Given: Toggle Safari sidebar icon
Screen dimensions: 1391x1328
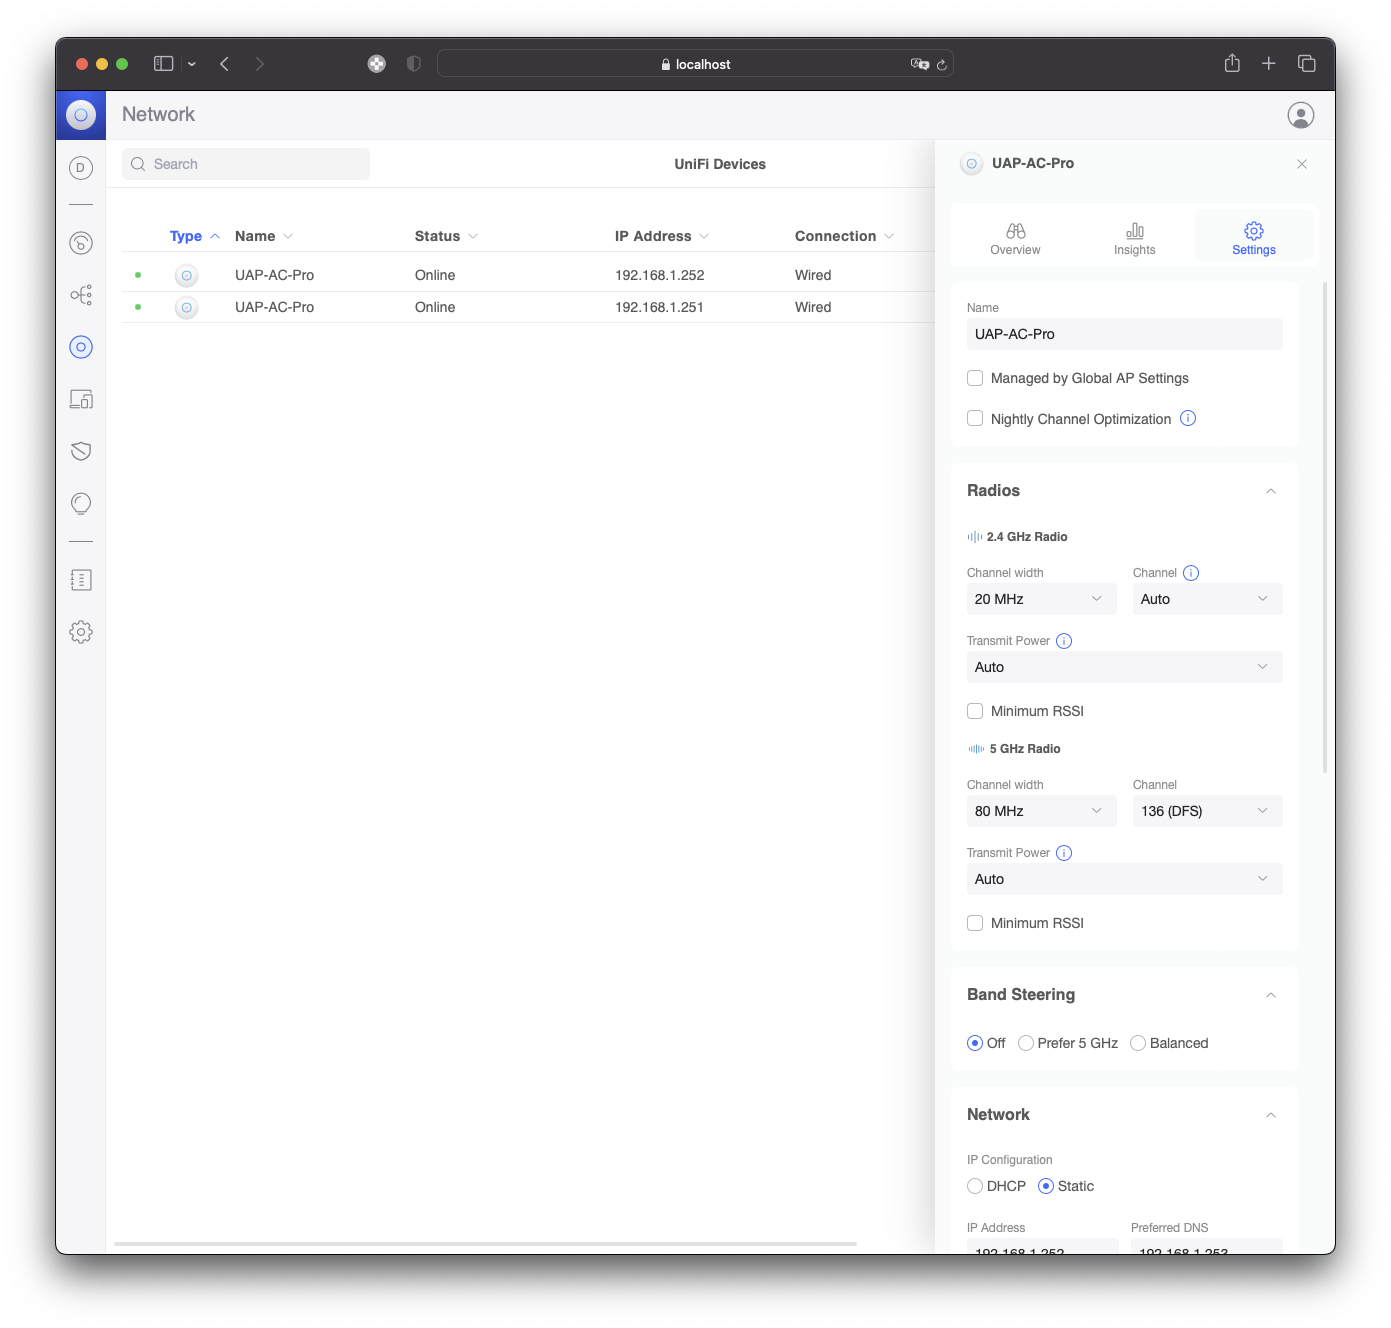Looking at the screenshot, I should pyautogui.click(x=164, y=63).
